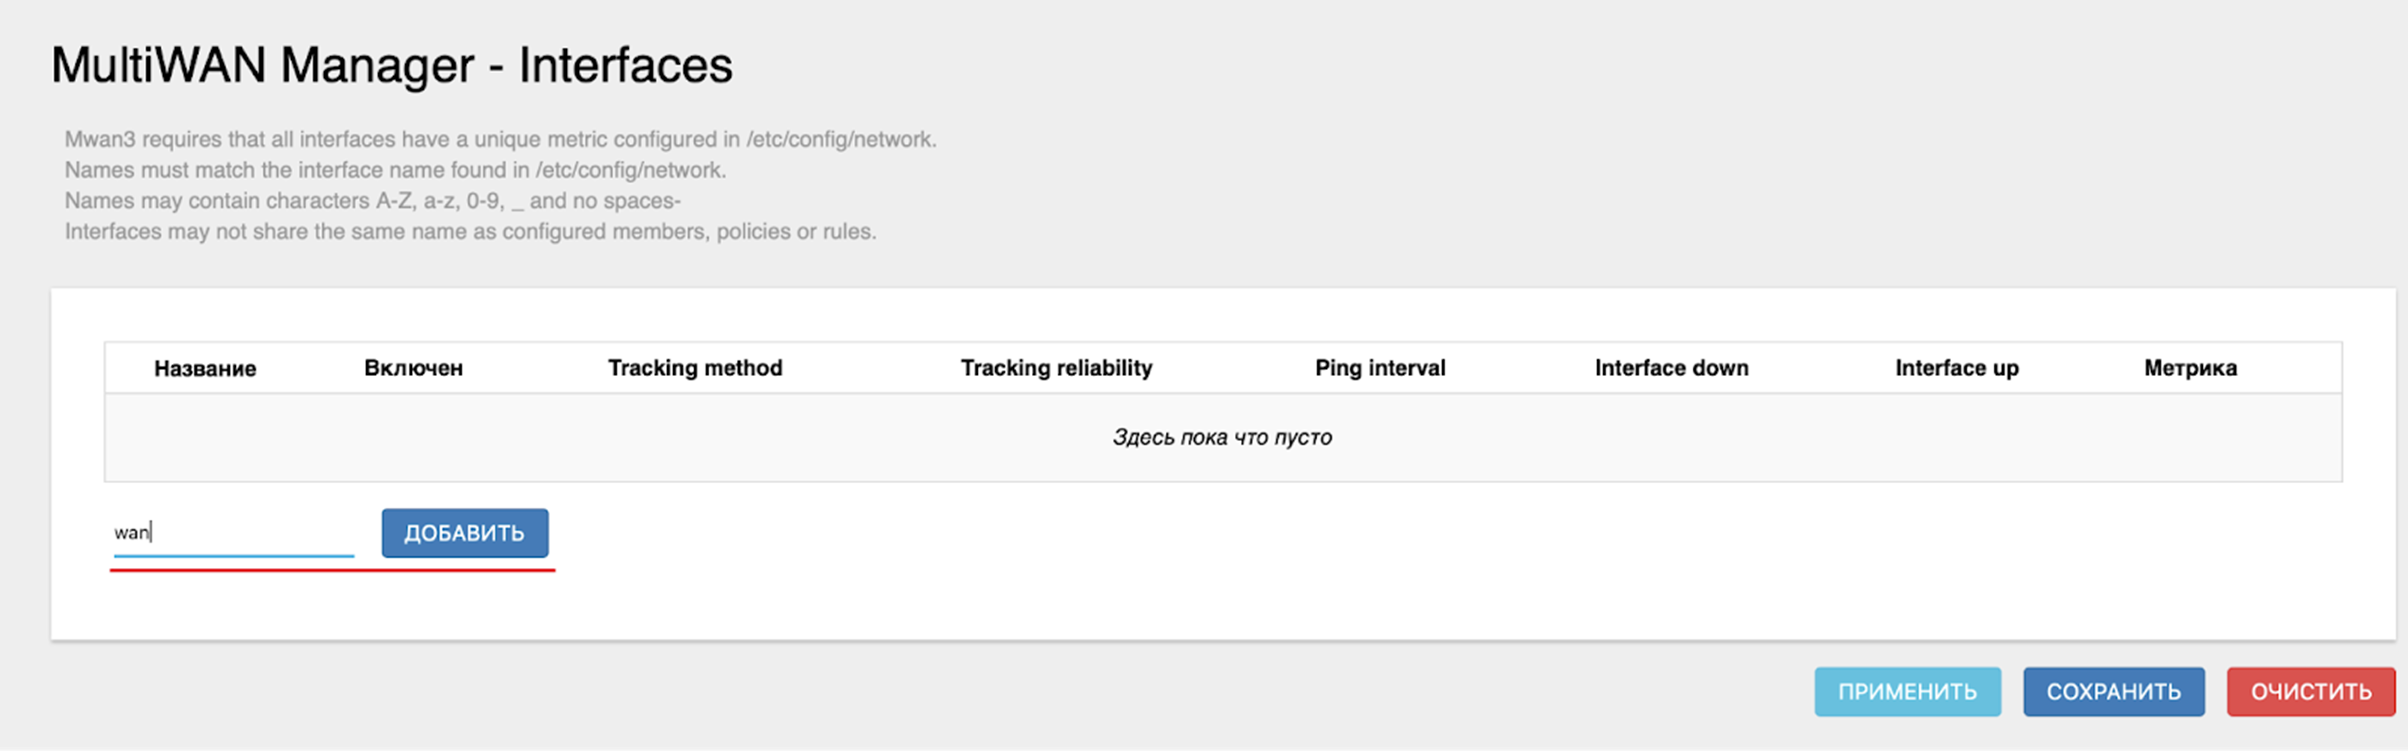Click the Включен column header
Image resolution: width=2408 pixels, height=751 pixels.
point(413,368)
